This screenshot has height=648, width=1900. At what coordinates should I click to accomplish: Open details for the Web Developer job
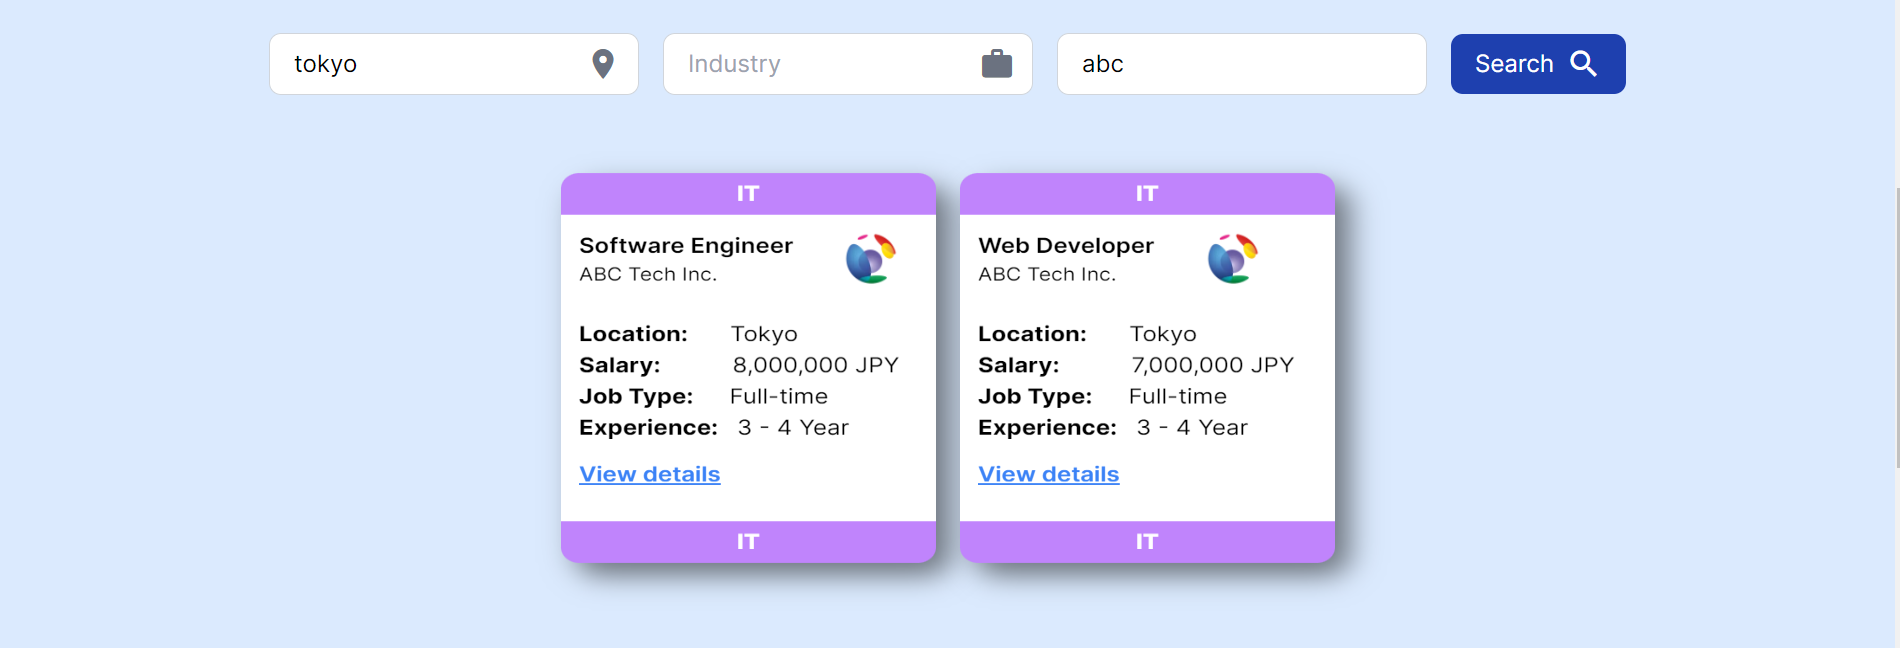pos(1048,474)
